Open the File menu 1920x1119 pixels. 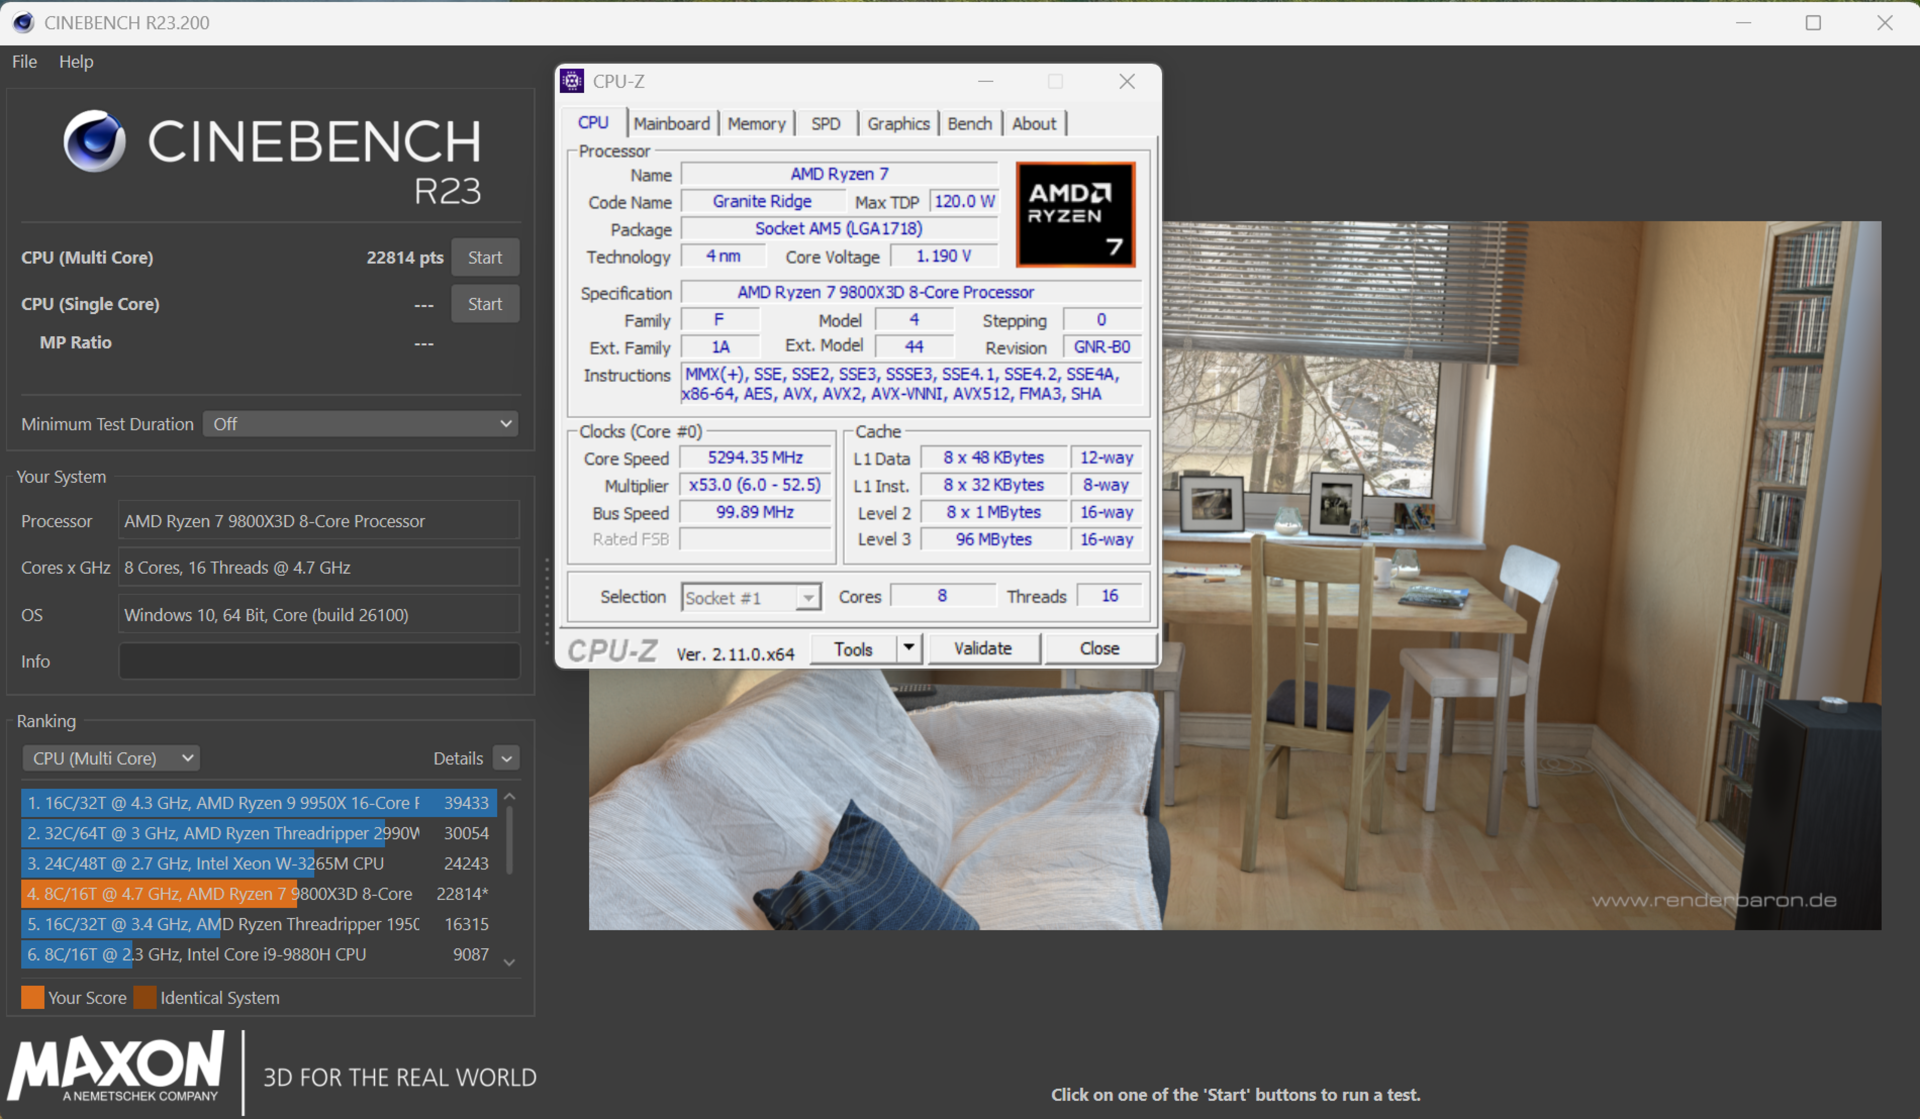pyautogui.click(x=25, y=62)
